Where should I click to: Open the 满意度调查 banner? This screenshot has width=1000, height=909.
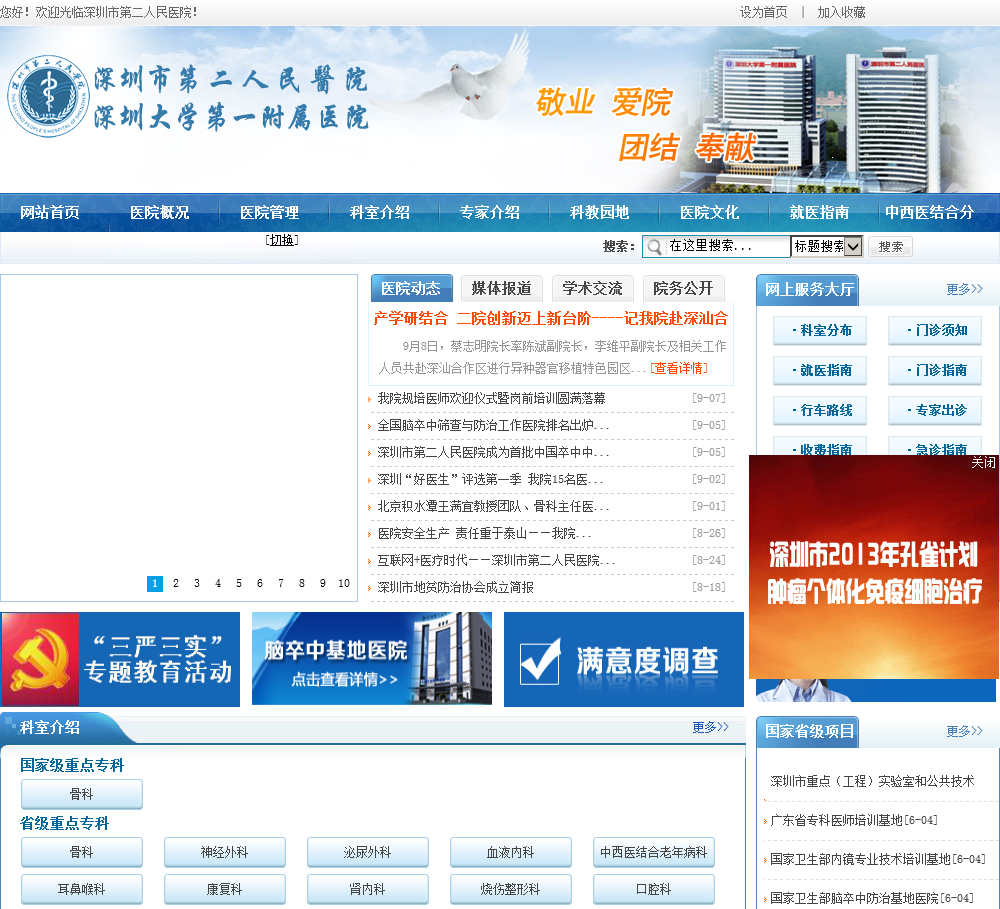point(624,660)
